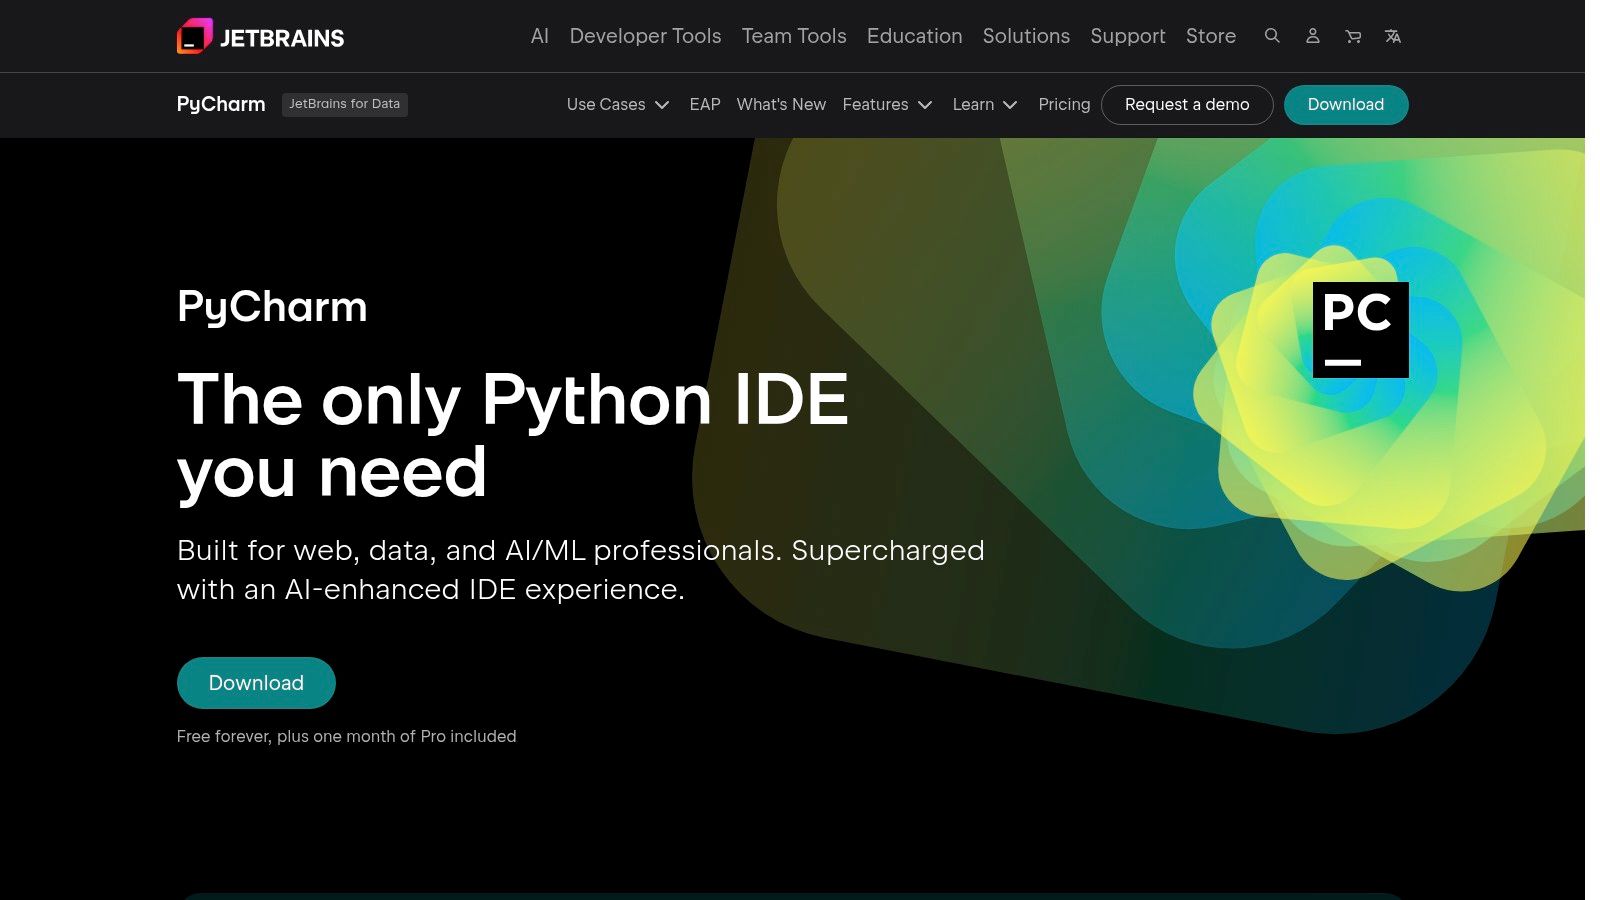Click the teal Download button in the hero
The width and height of the screenshot is (1600, 900).
point(256,683)
